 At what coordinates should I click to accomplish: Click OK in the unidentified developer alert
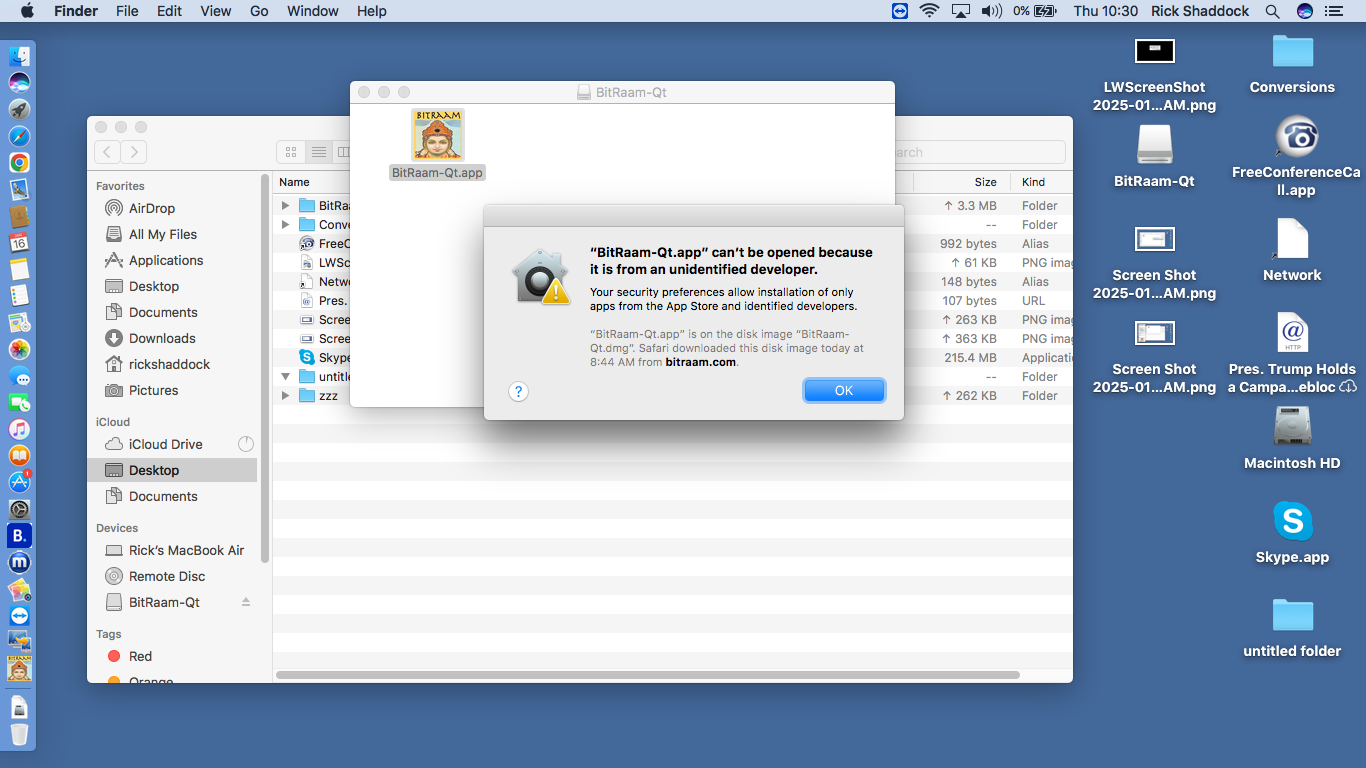844,391
